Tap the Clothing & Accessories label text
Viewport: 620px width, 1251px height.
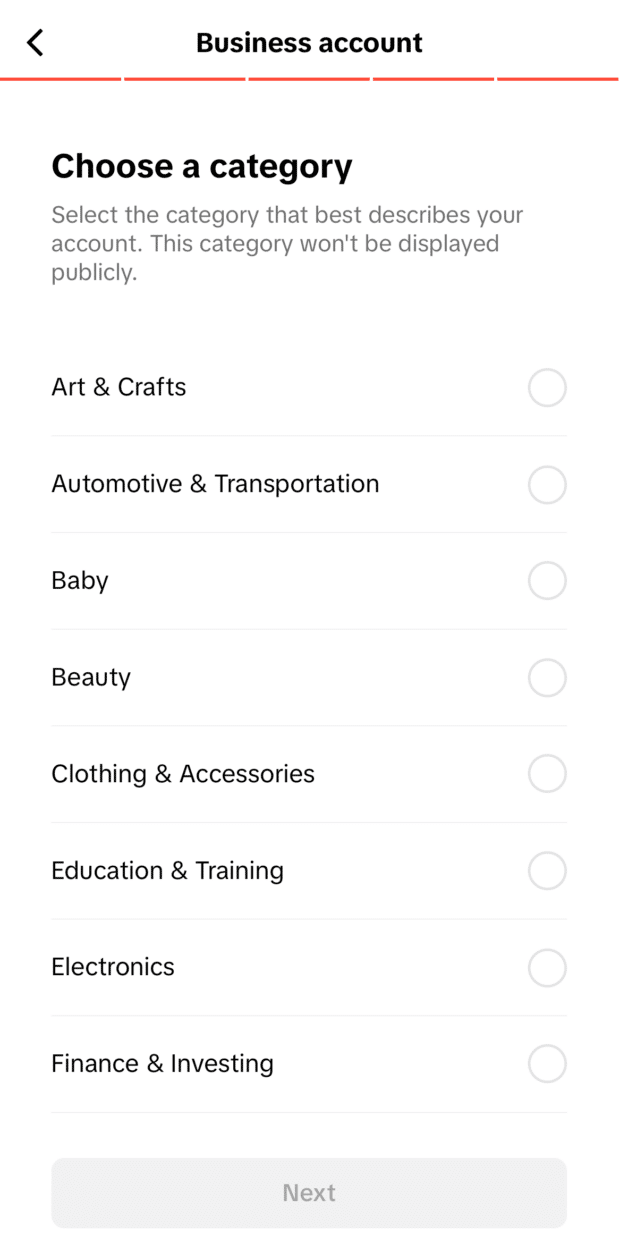tap(183, 774)
